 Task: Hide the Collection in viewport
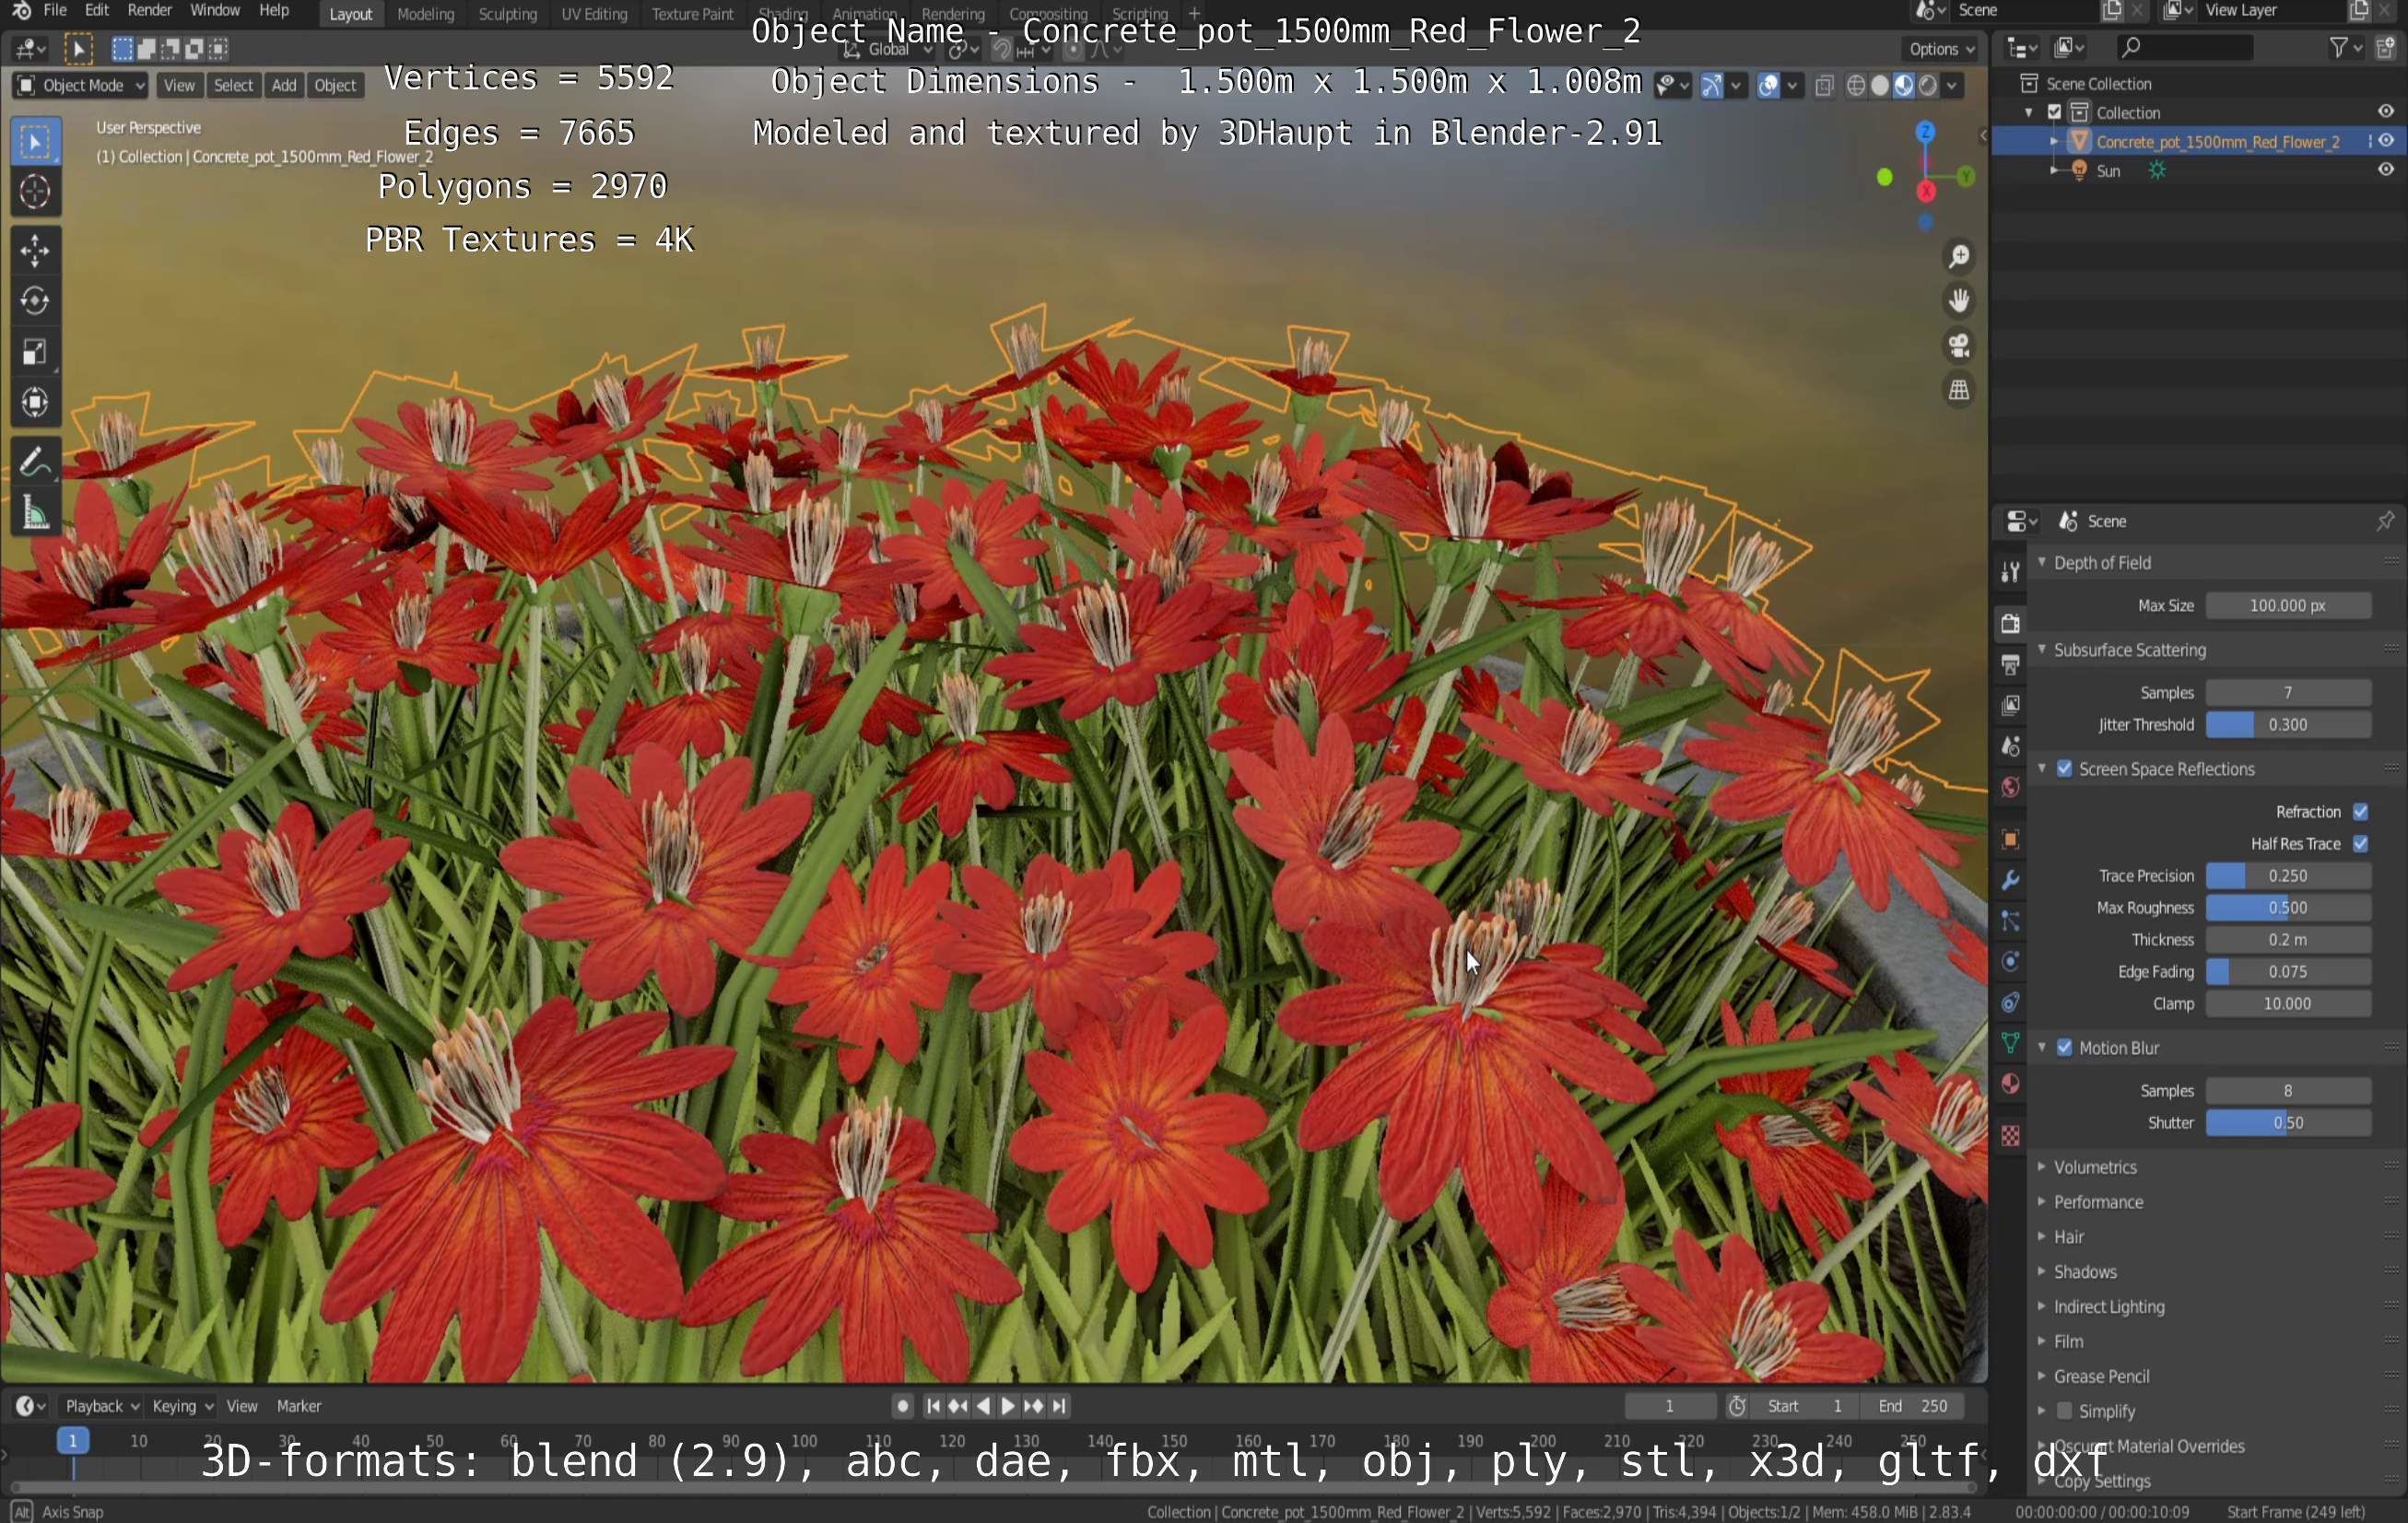pos(2386,112)
